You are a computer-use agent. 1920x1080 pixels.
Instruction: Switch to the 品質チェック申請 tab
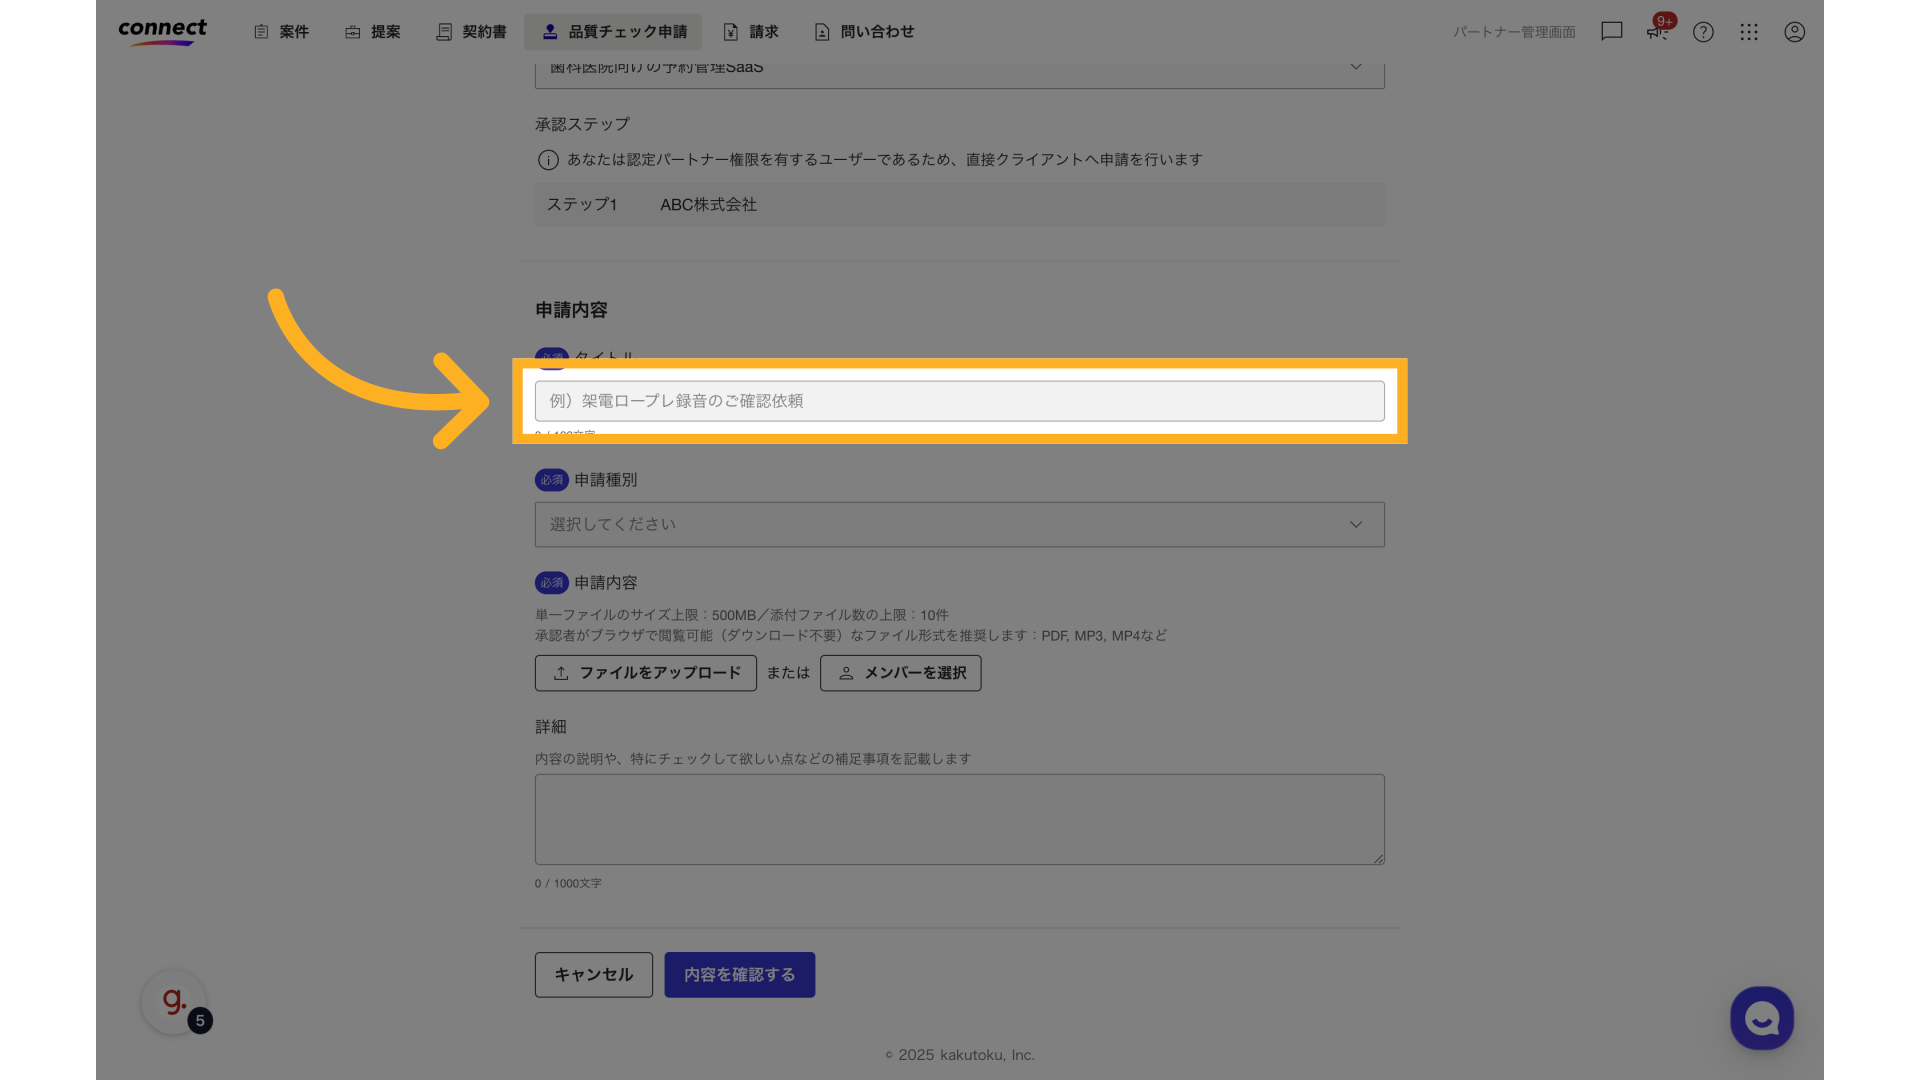tap(613, 31)
